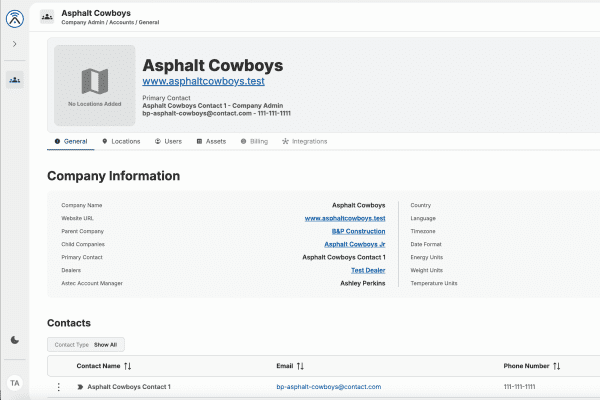Click the Timezone field label

[423, 231]
